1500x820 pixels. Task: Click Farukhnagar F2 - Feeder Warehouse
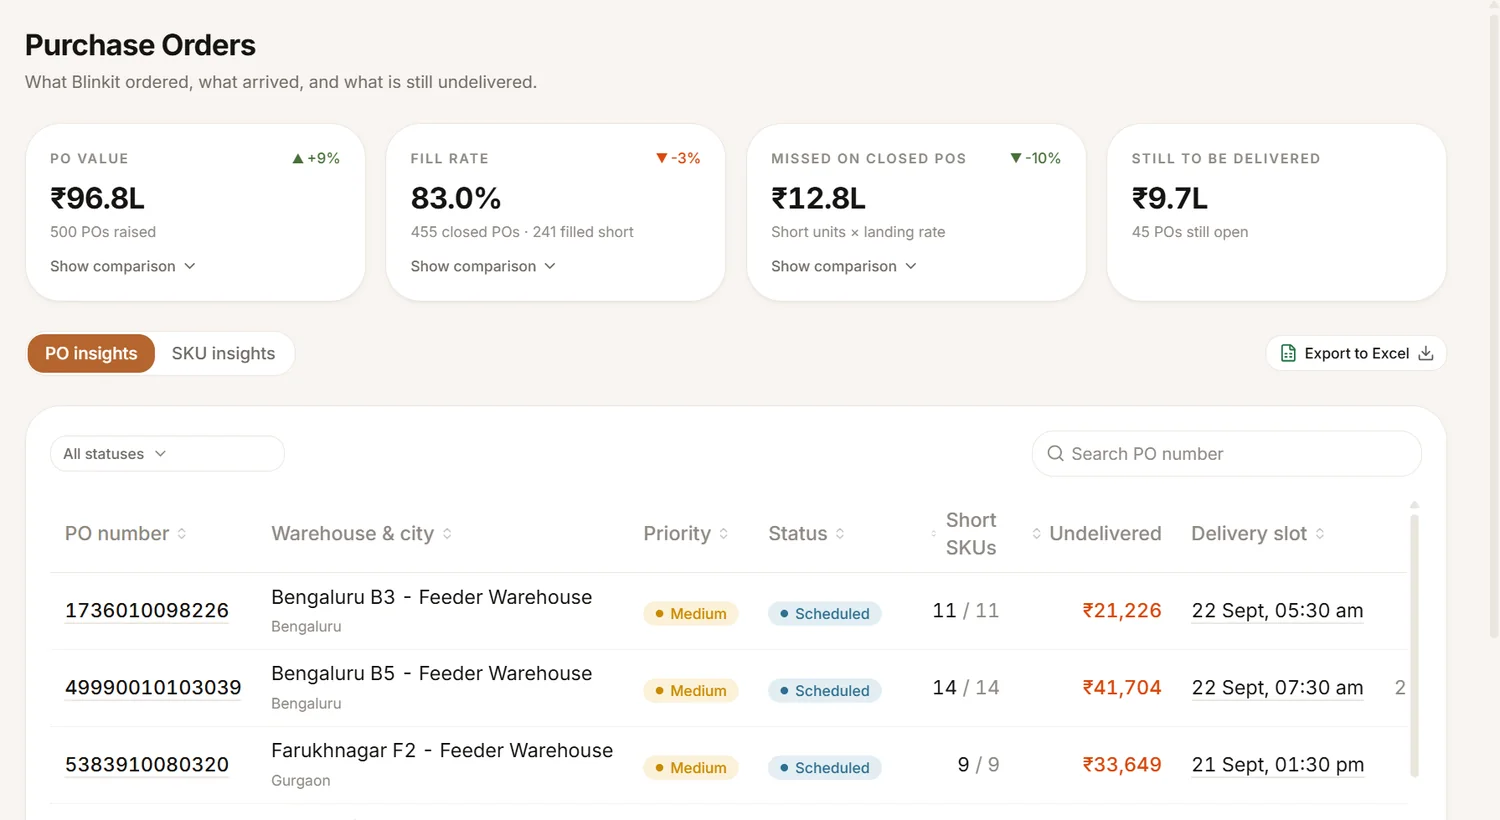442,751
